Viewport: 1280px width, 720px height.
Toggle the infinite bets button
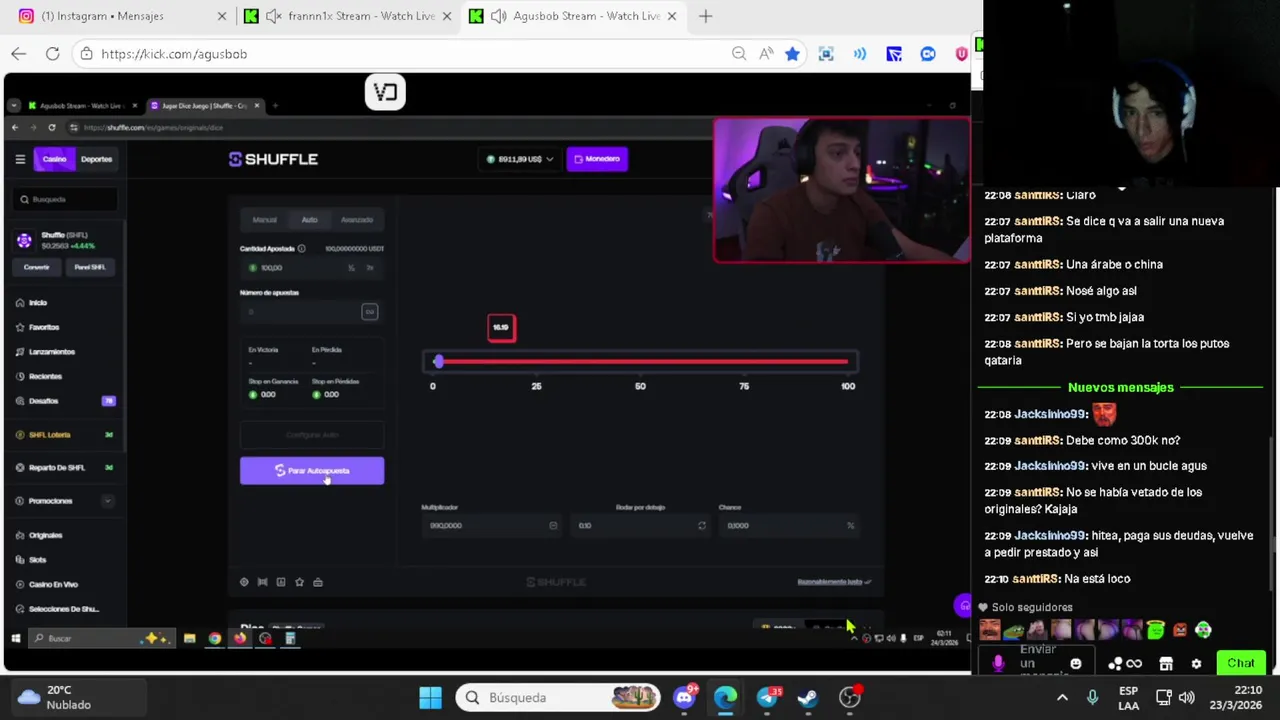coord(369,312)
